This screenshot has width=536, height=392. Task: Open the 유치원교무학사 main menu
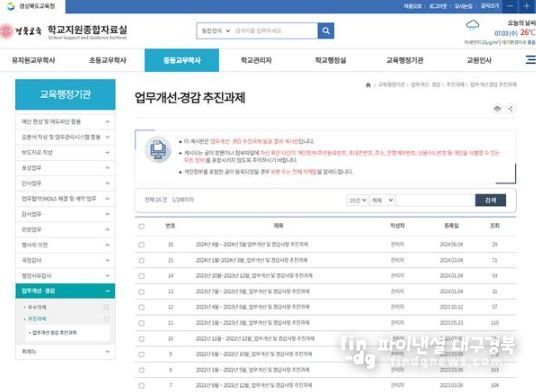34,60
